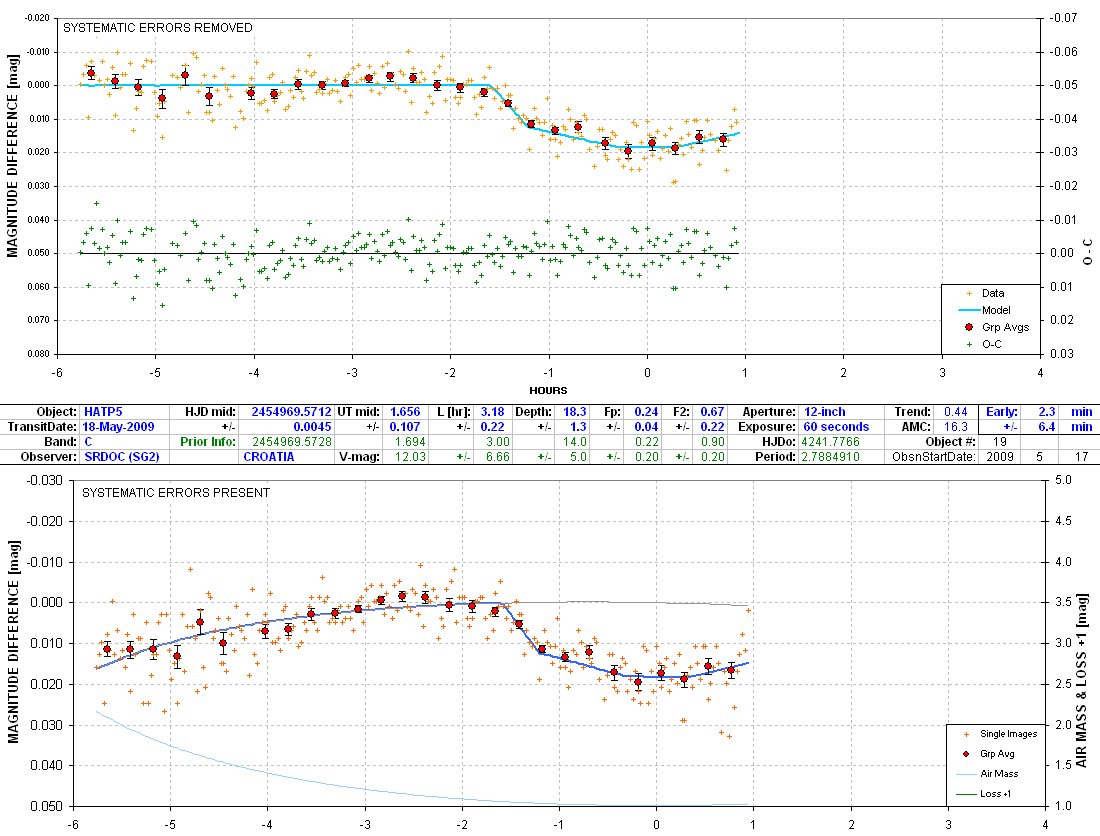Select the Trend value 0.44

click(955, 412)
